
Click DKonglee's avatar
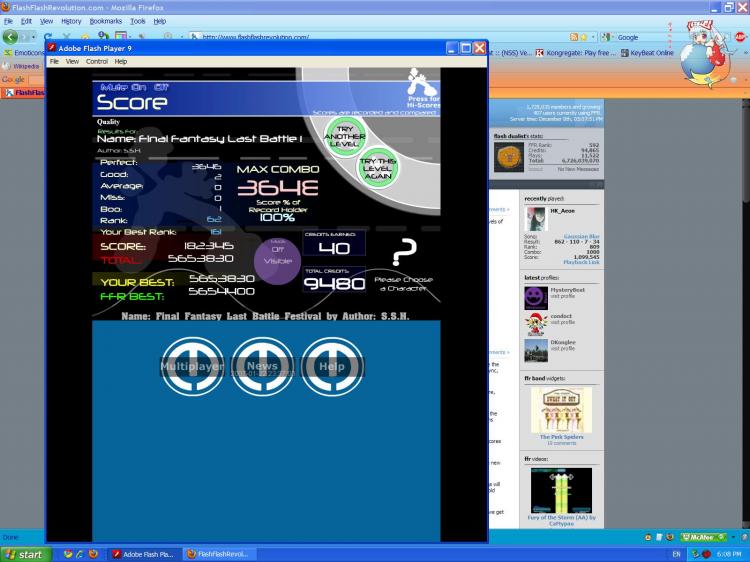(x=536, y=351)
